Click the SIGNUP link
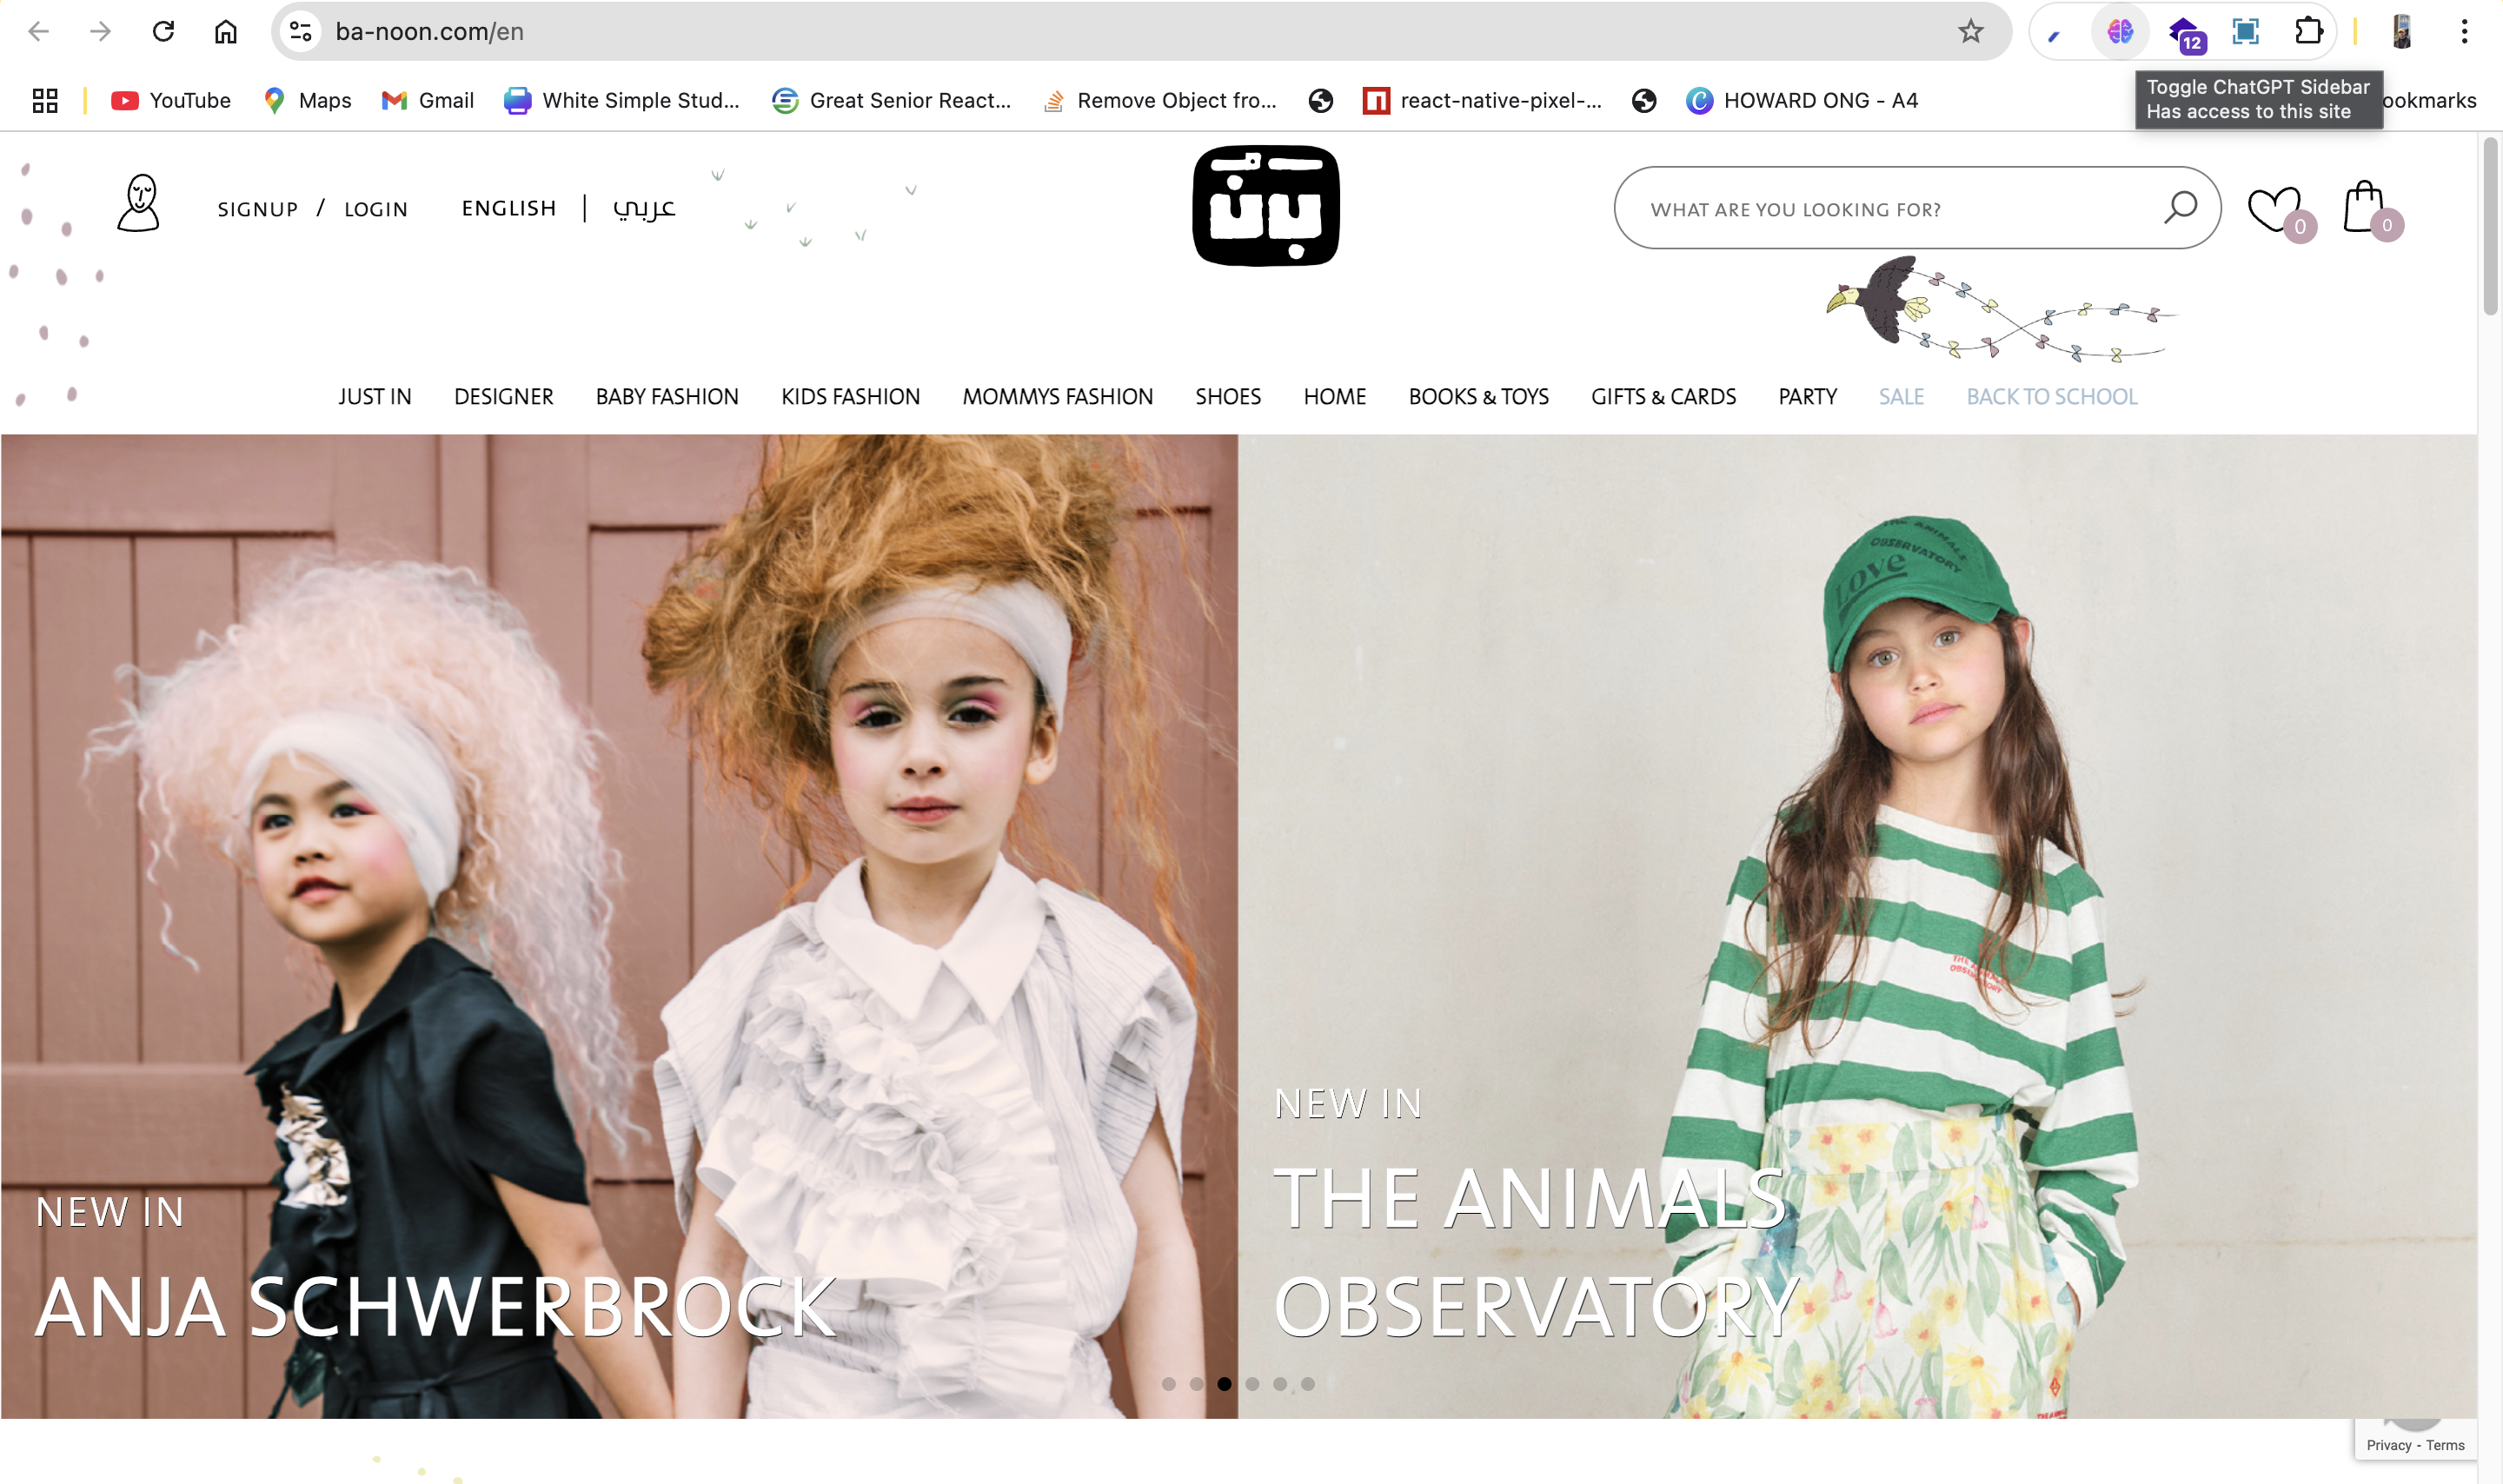The image size is (2503, 1484). pyautogui.click(x=258, y=209)
